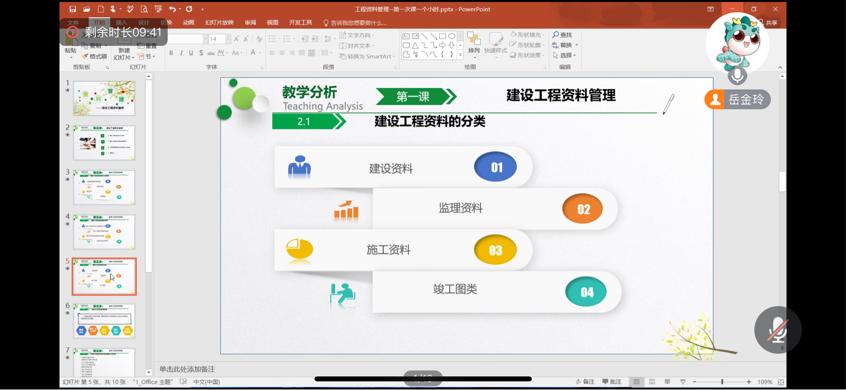Click the 01 blue oval on slide
This screenshot has width=846, height=390.
click(495, 167)
